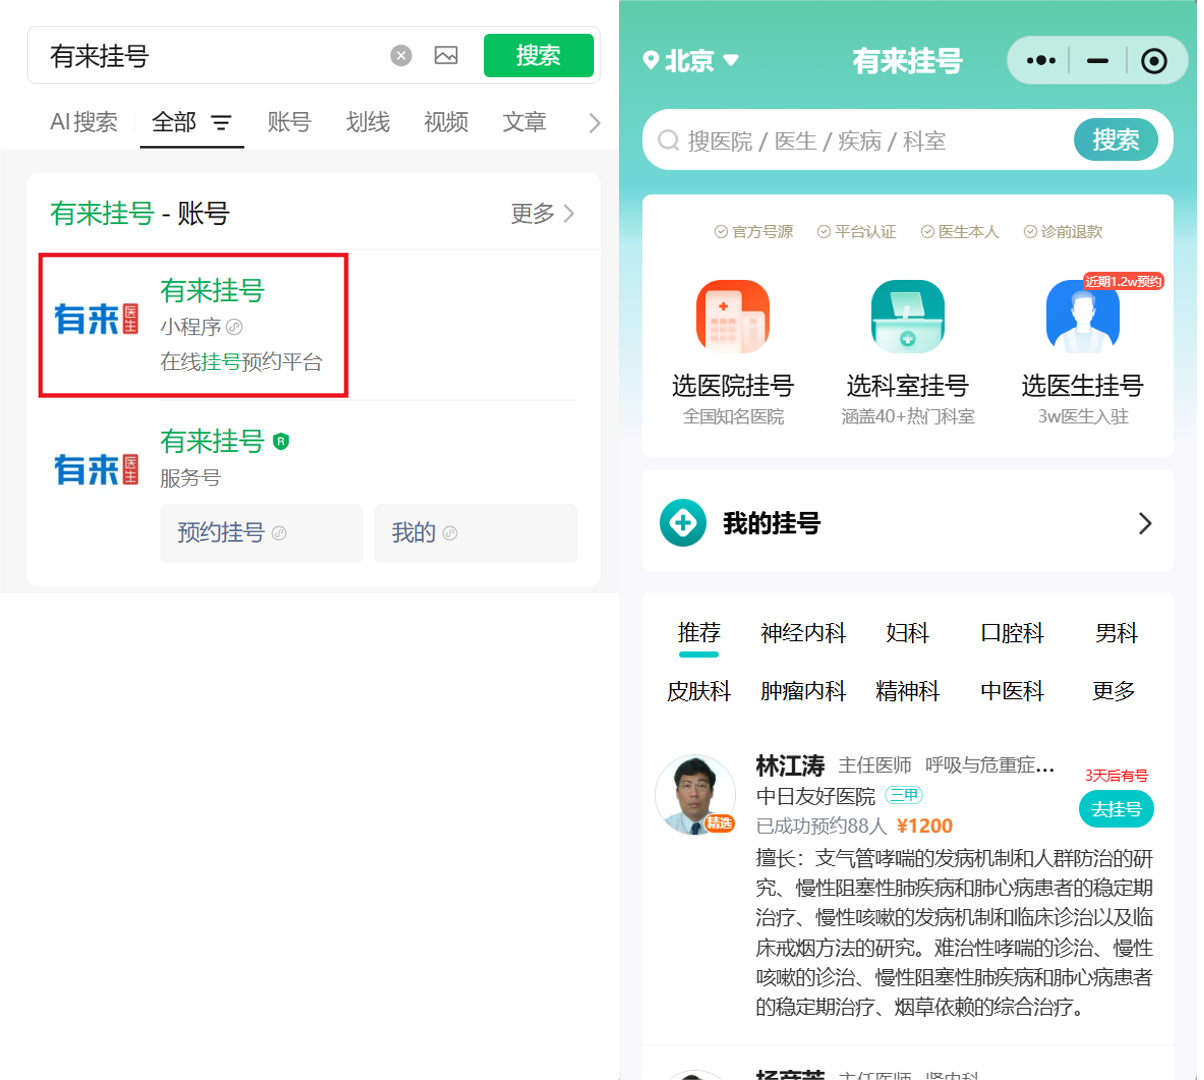Close the mini program via the target icon

click(1154, 61)
